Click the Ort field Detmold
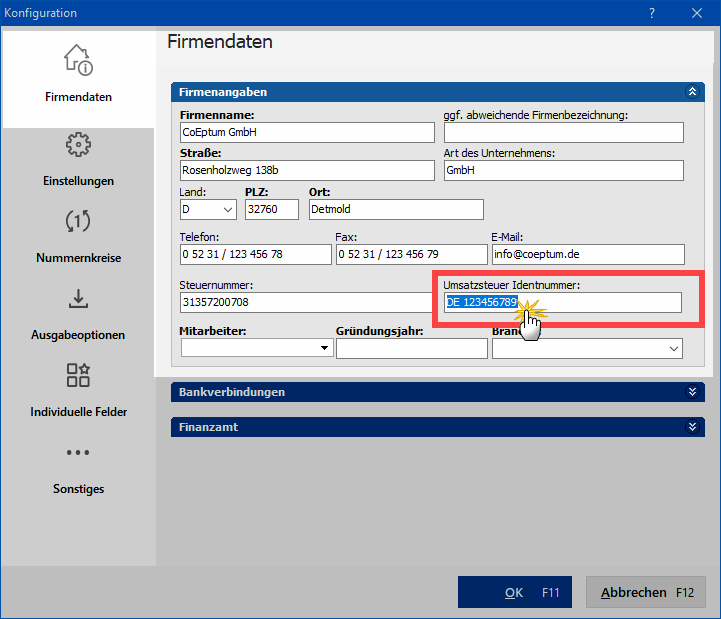Screen dimensions: 721x619 (396, 210)
